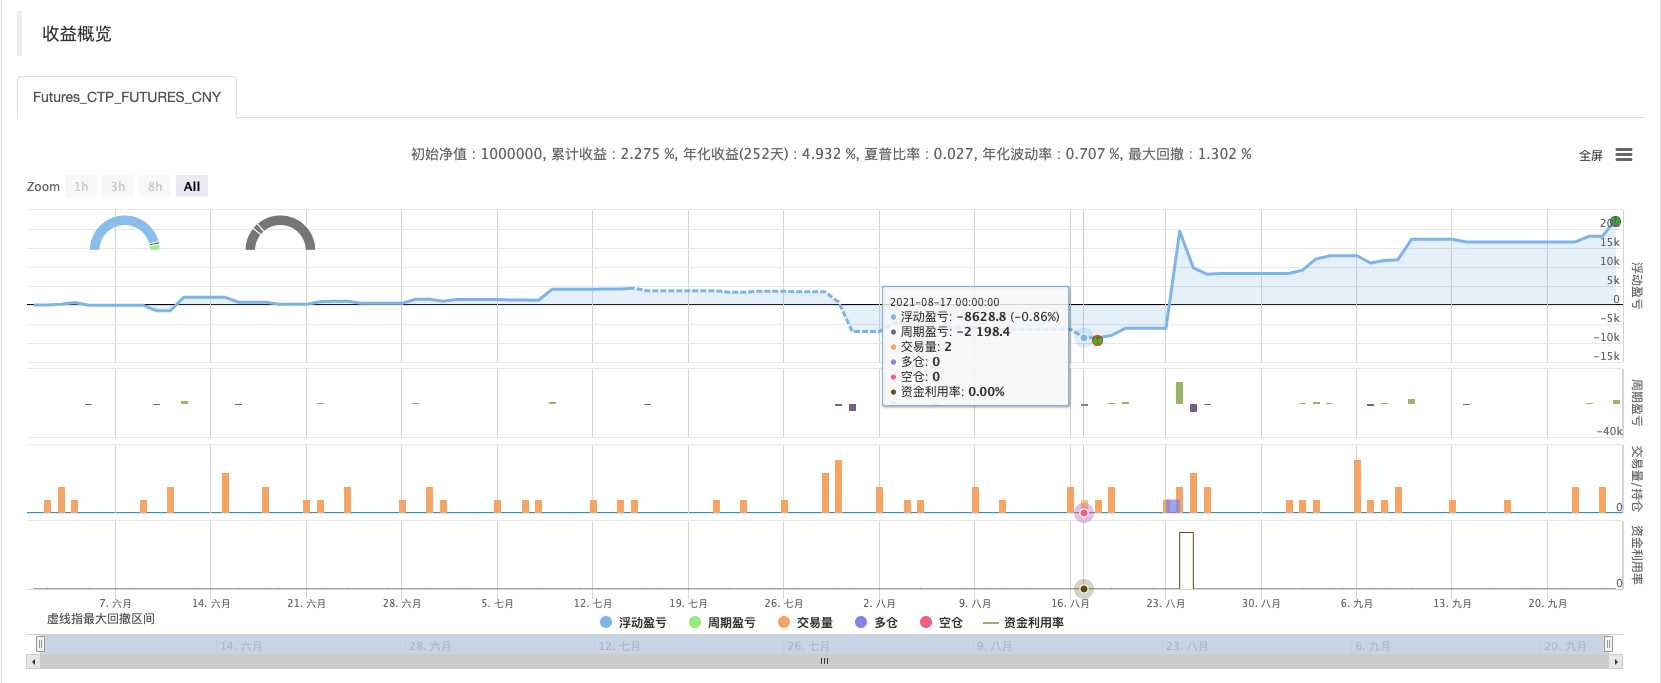Click the left navigator range handle
Screen dimensions: 1661x683
[x=40, y=644]
